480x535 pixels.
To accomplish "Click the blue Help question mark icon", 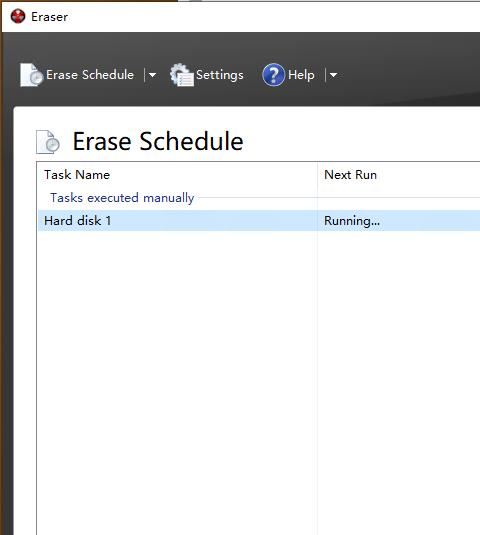I will coord(273,75).
